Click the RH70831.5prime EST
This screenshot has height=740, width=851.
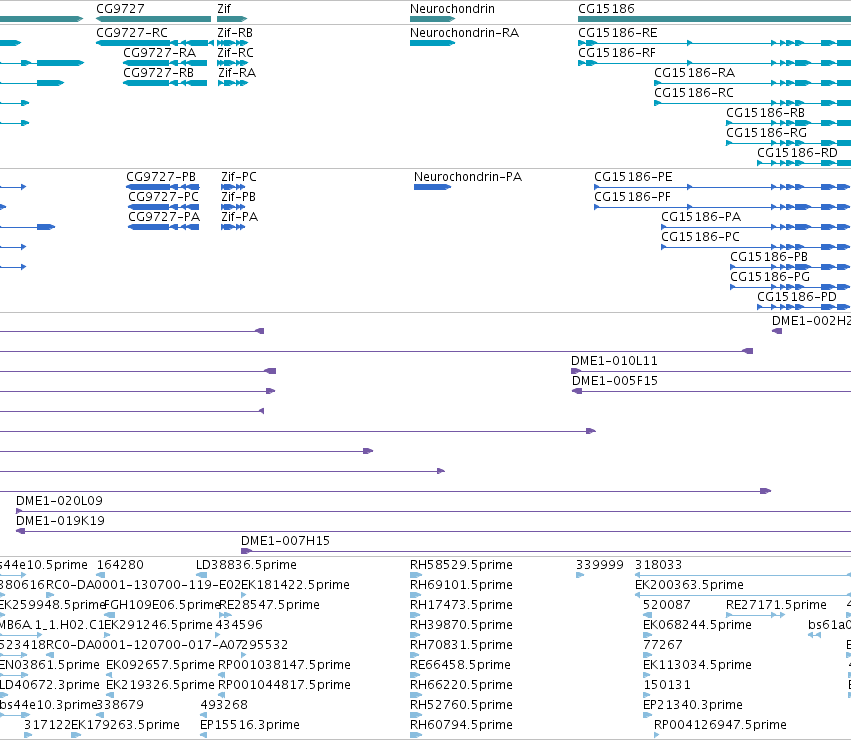point(461,646)
